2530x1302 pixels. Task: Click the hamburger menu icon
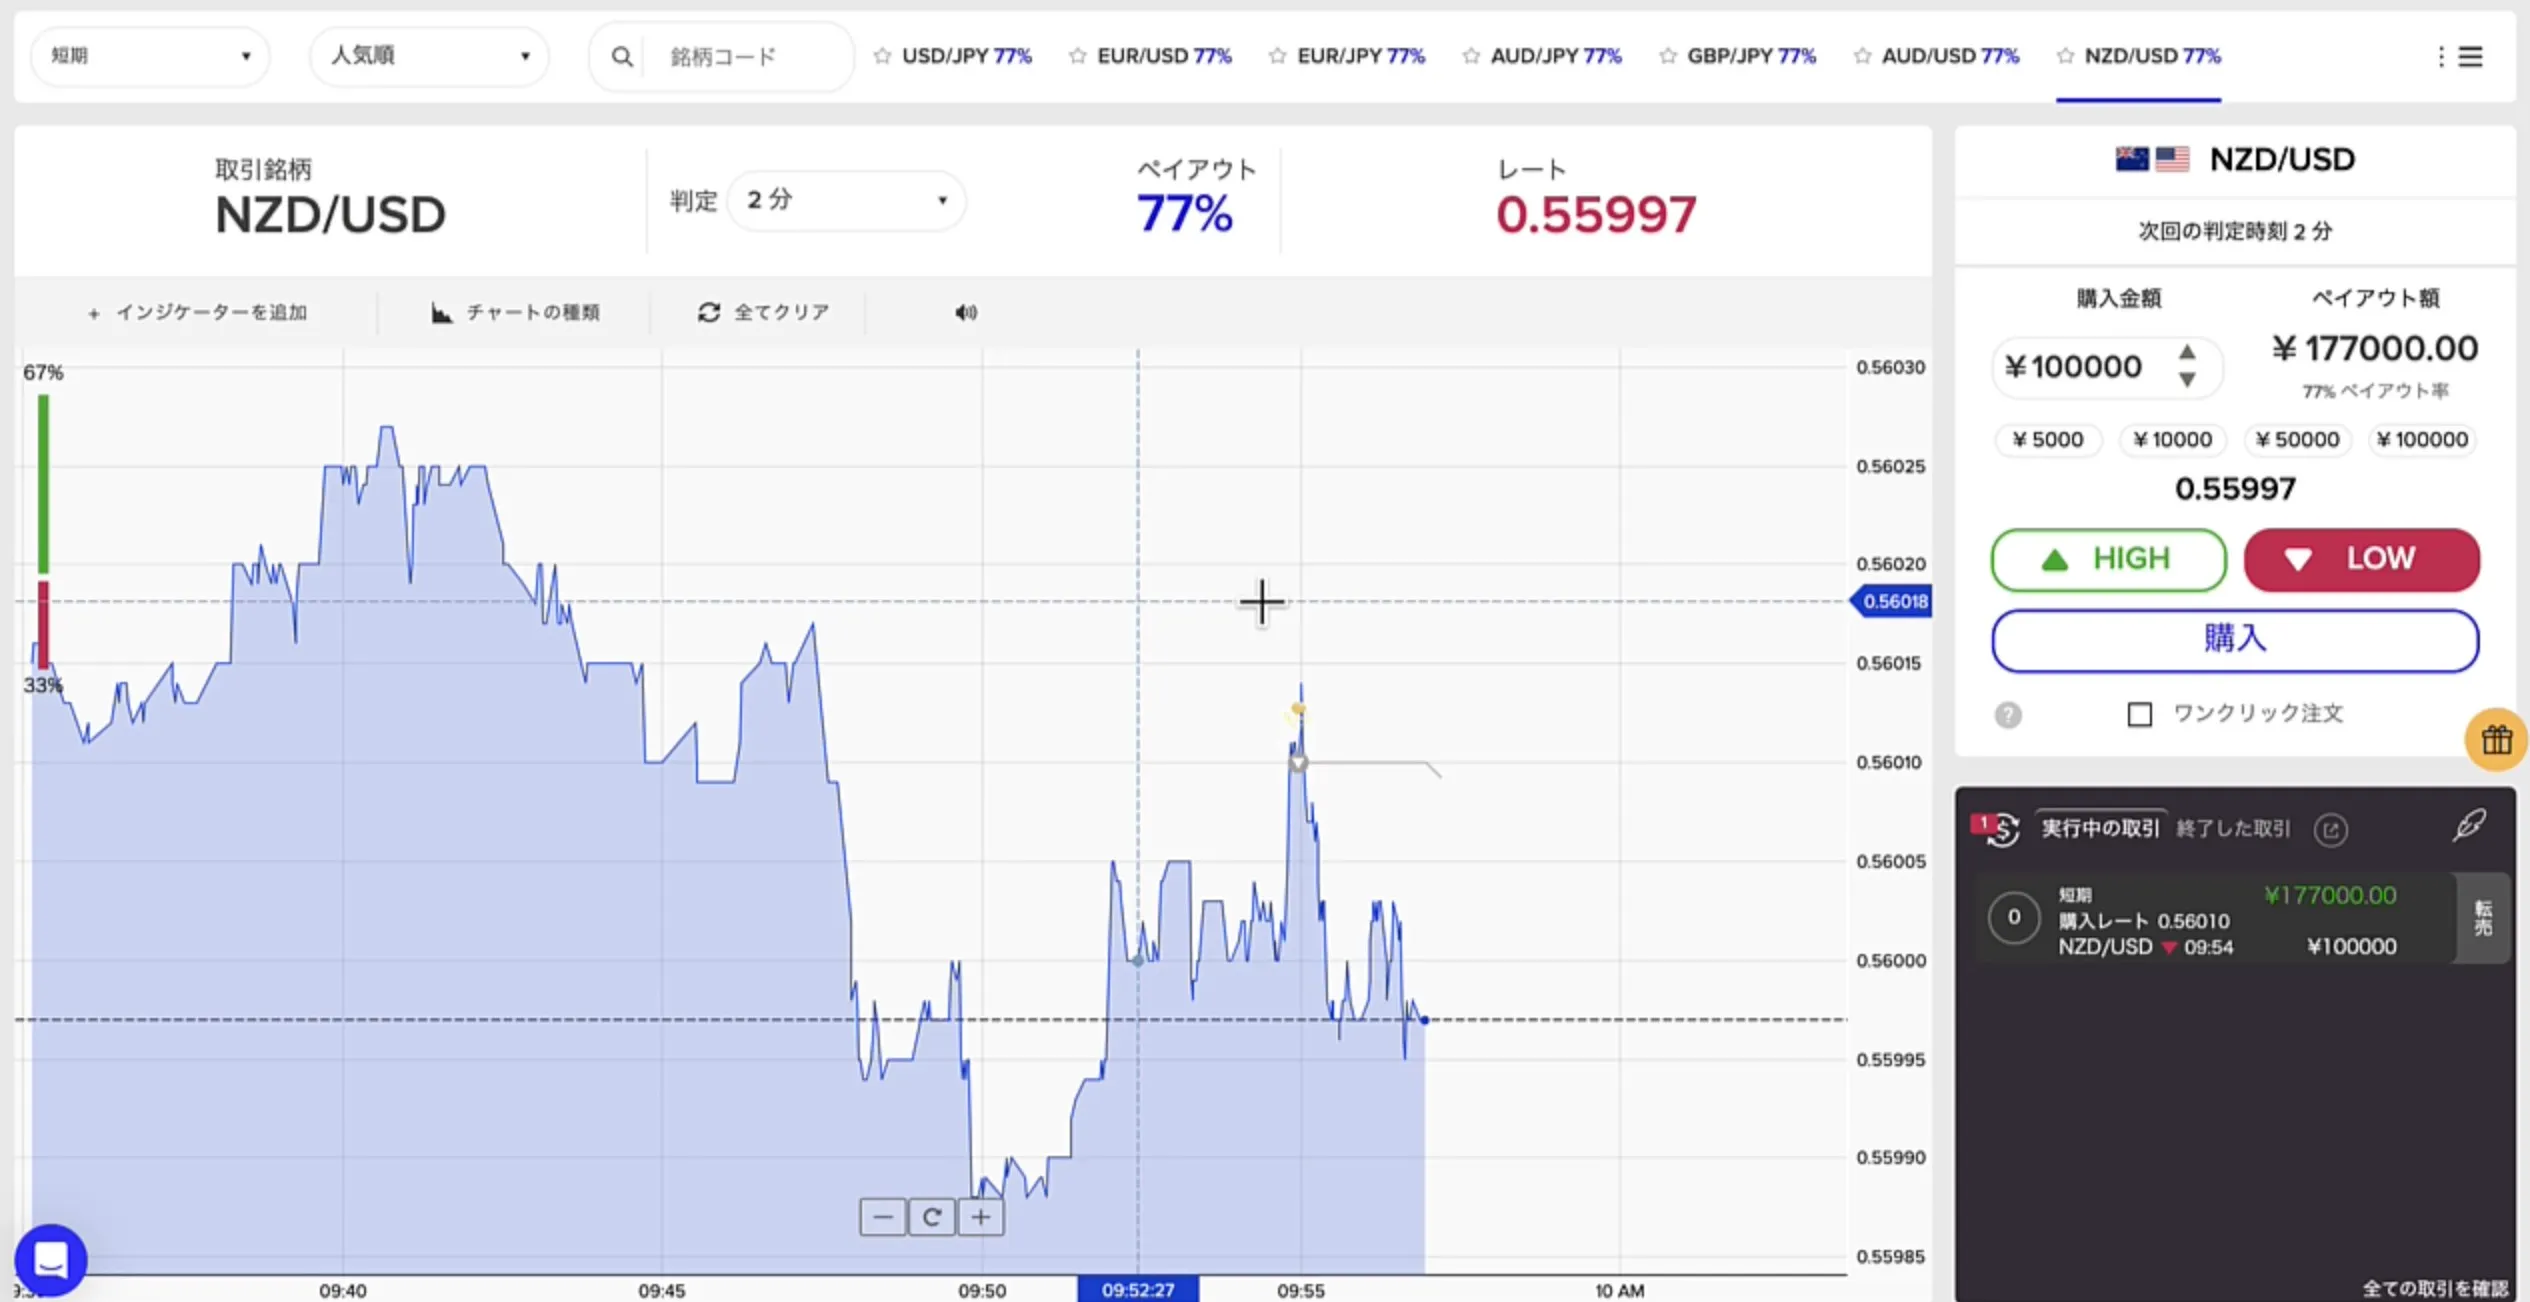pos(2470,57)
